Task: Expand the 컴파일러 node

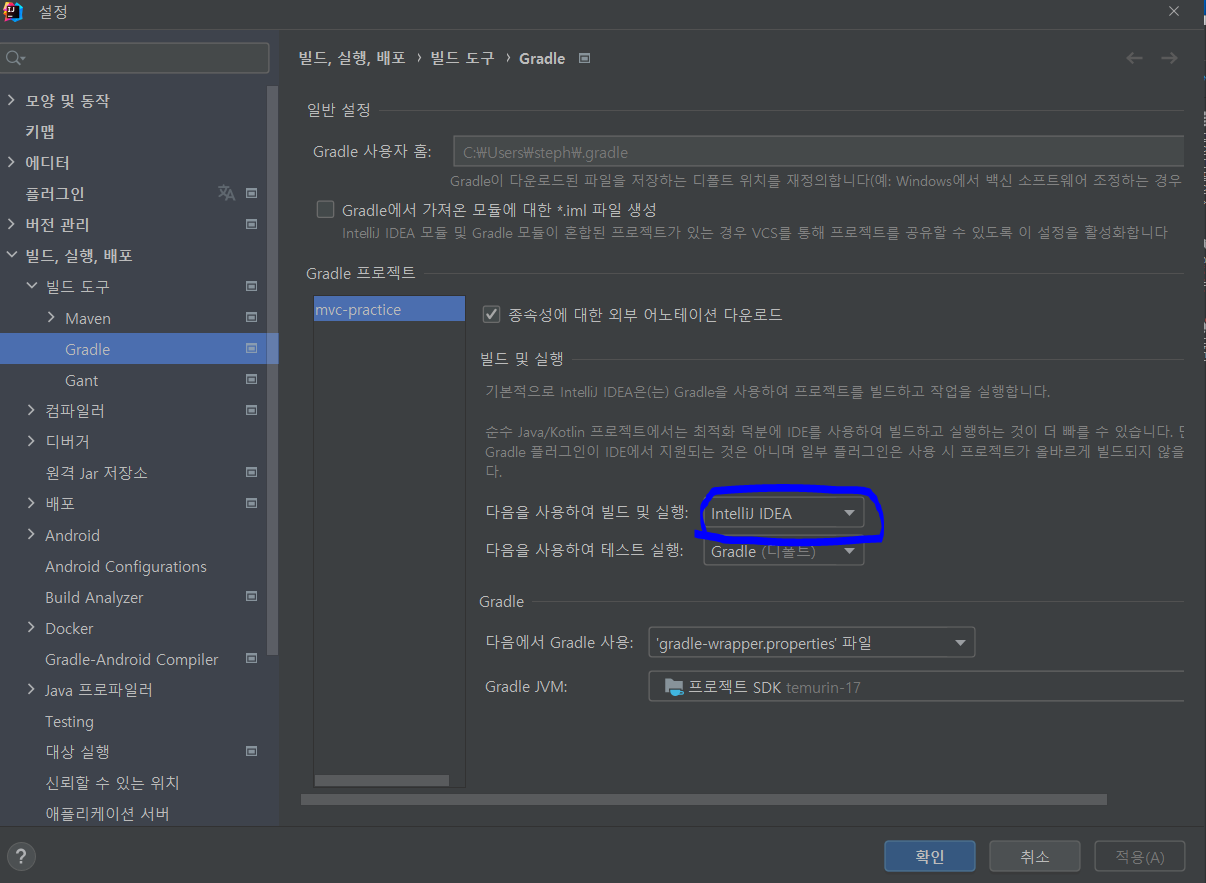Action: [x=32, y=410]
